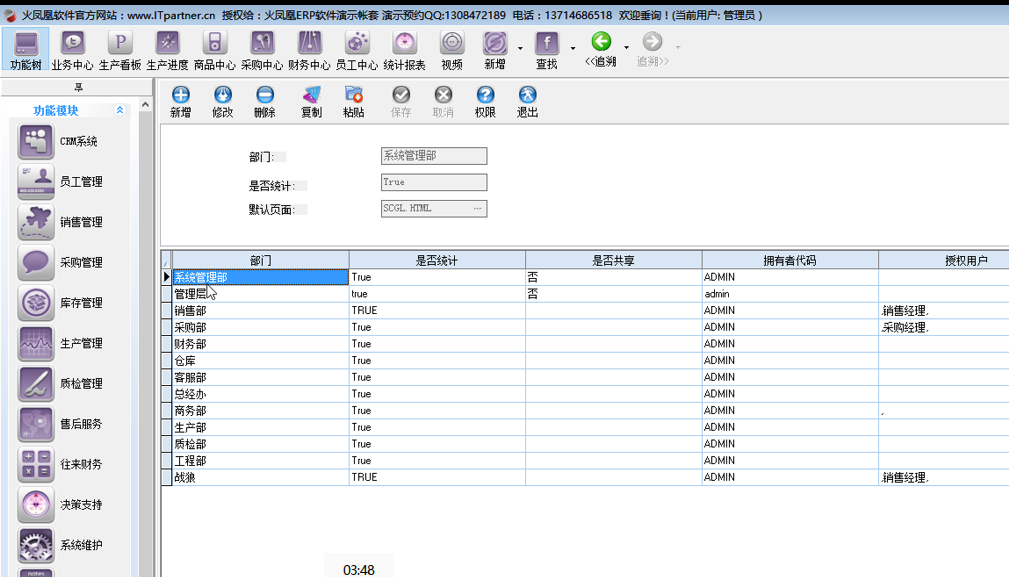
Task: Select the 采购部 row
Action: (586, 327)
